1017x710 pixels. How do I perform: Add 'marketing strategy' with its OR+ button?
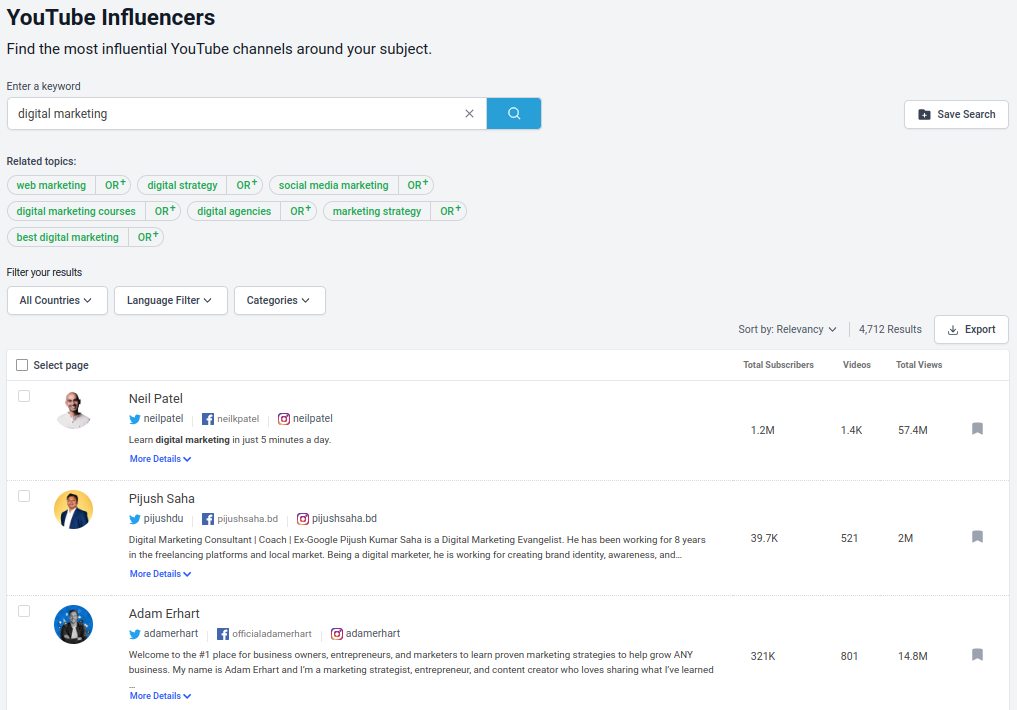pyautogui.click(x=449, y=211)
